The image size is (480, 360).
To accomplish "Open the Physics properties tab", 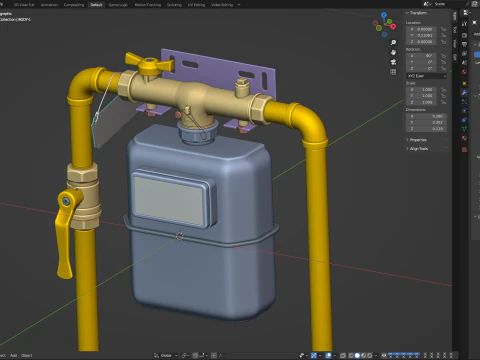I will (x=464, y=111).
